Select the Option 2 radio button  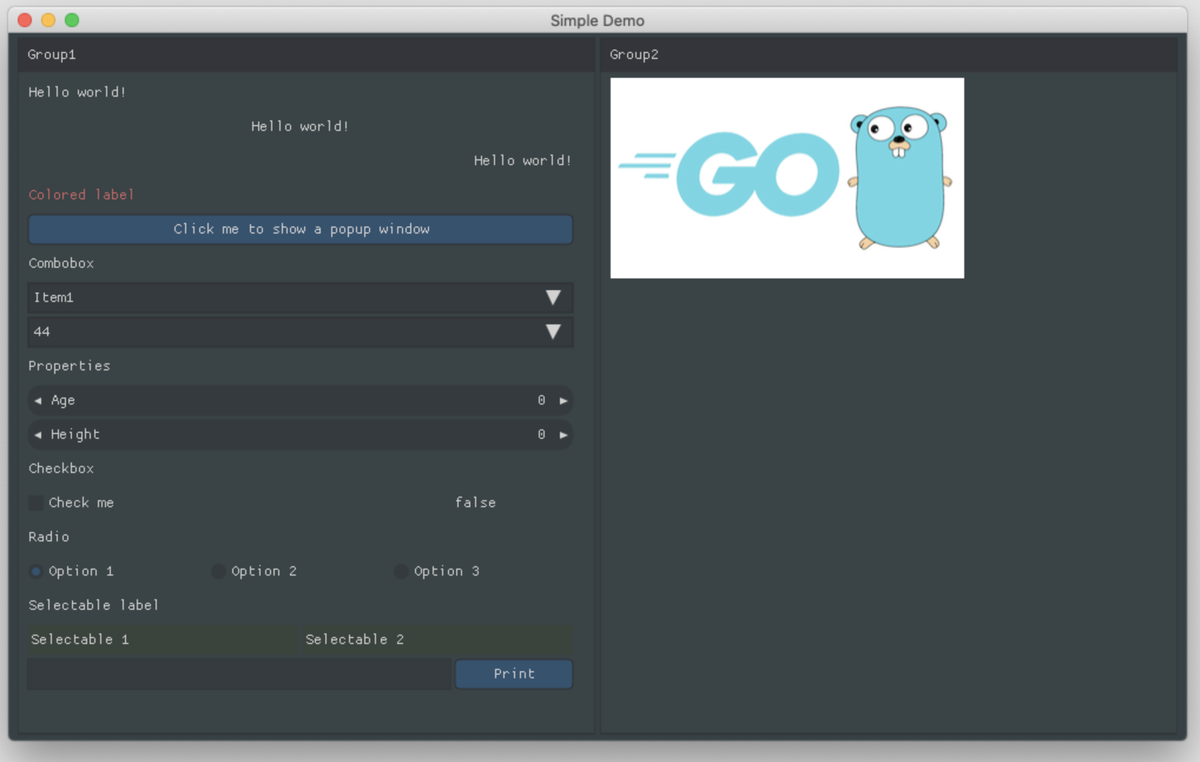point(218,571)
